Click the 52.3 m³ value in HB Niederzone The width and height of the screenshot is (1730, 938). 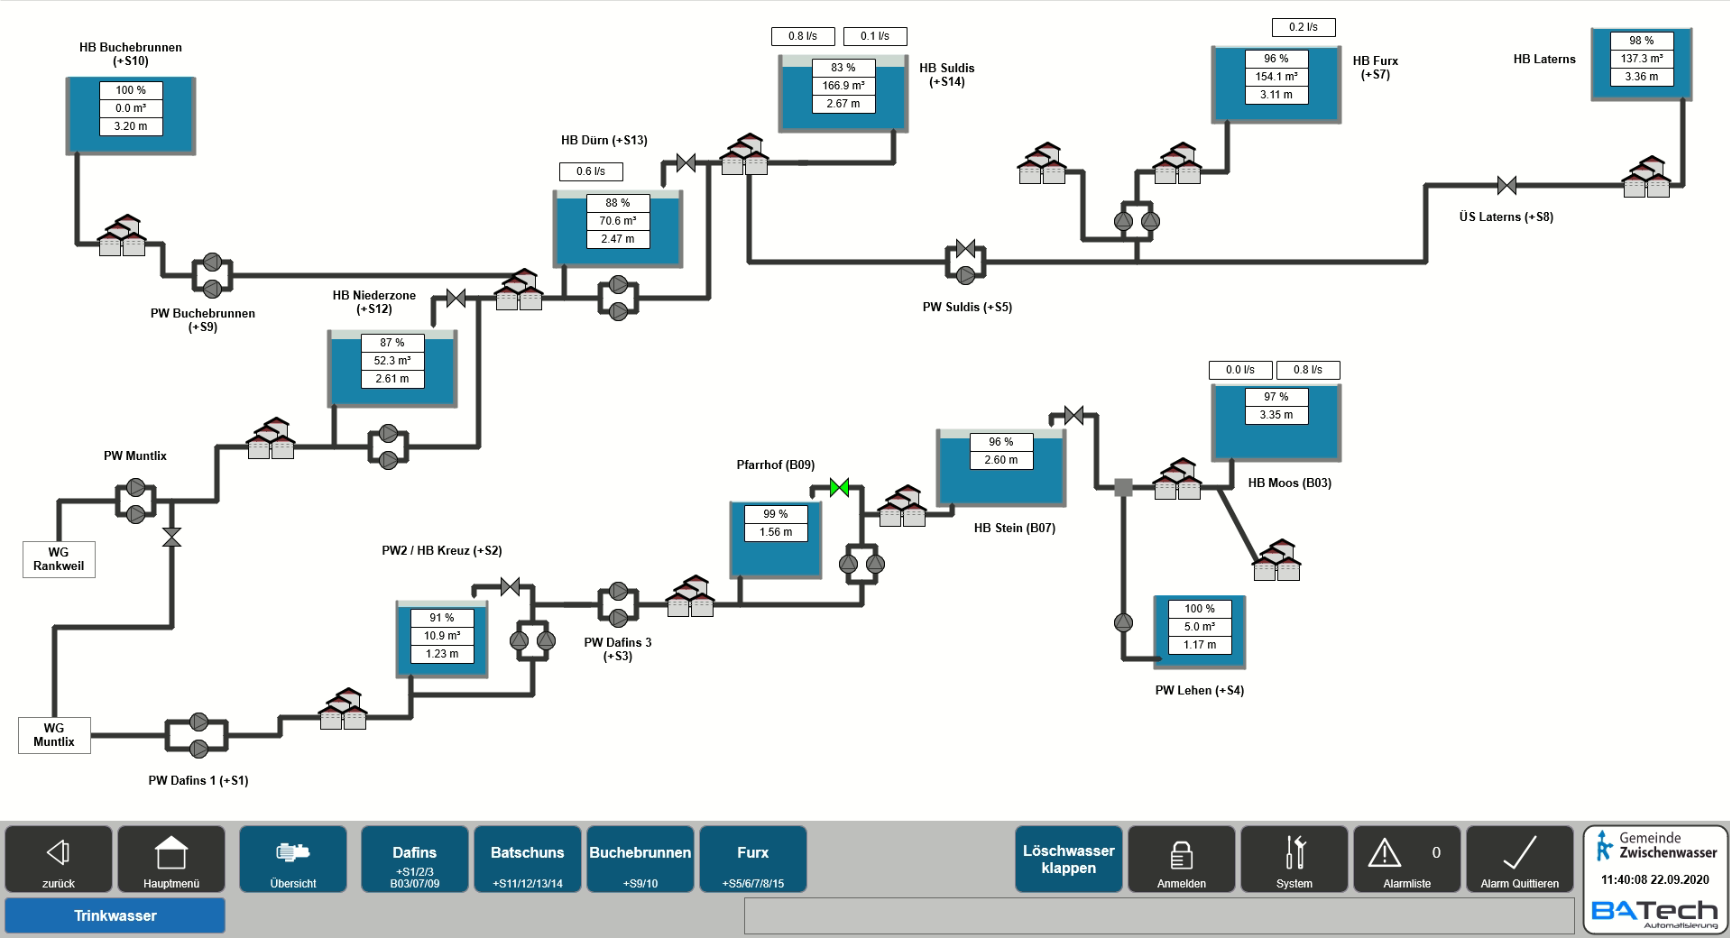pos(392,361)
